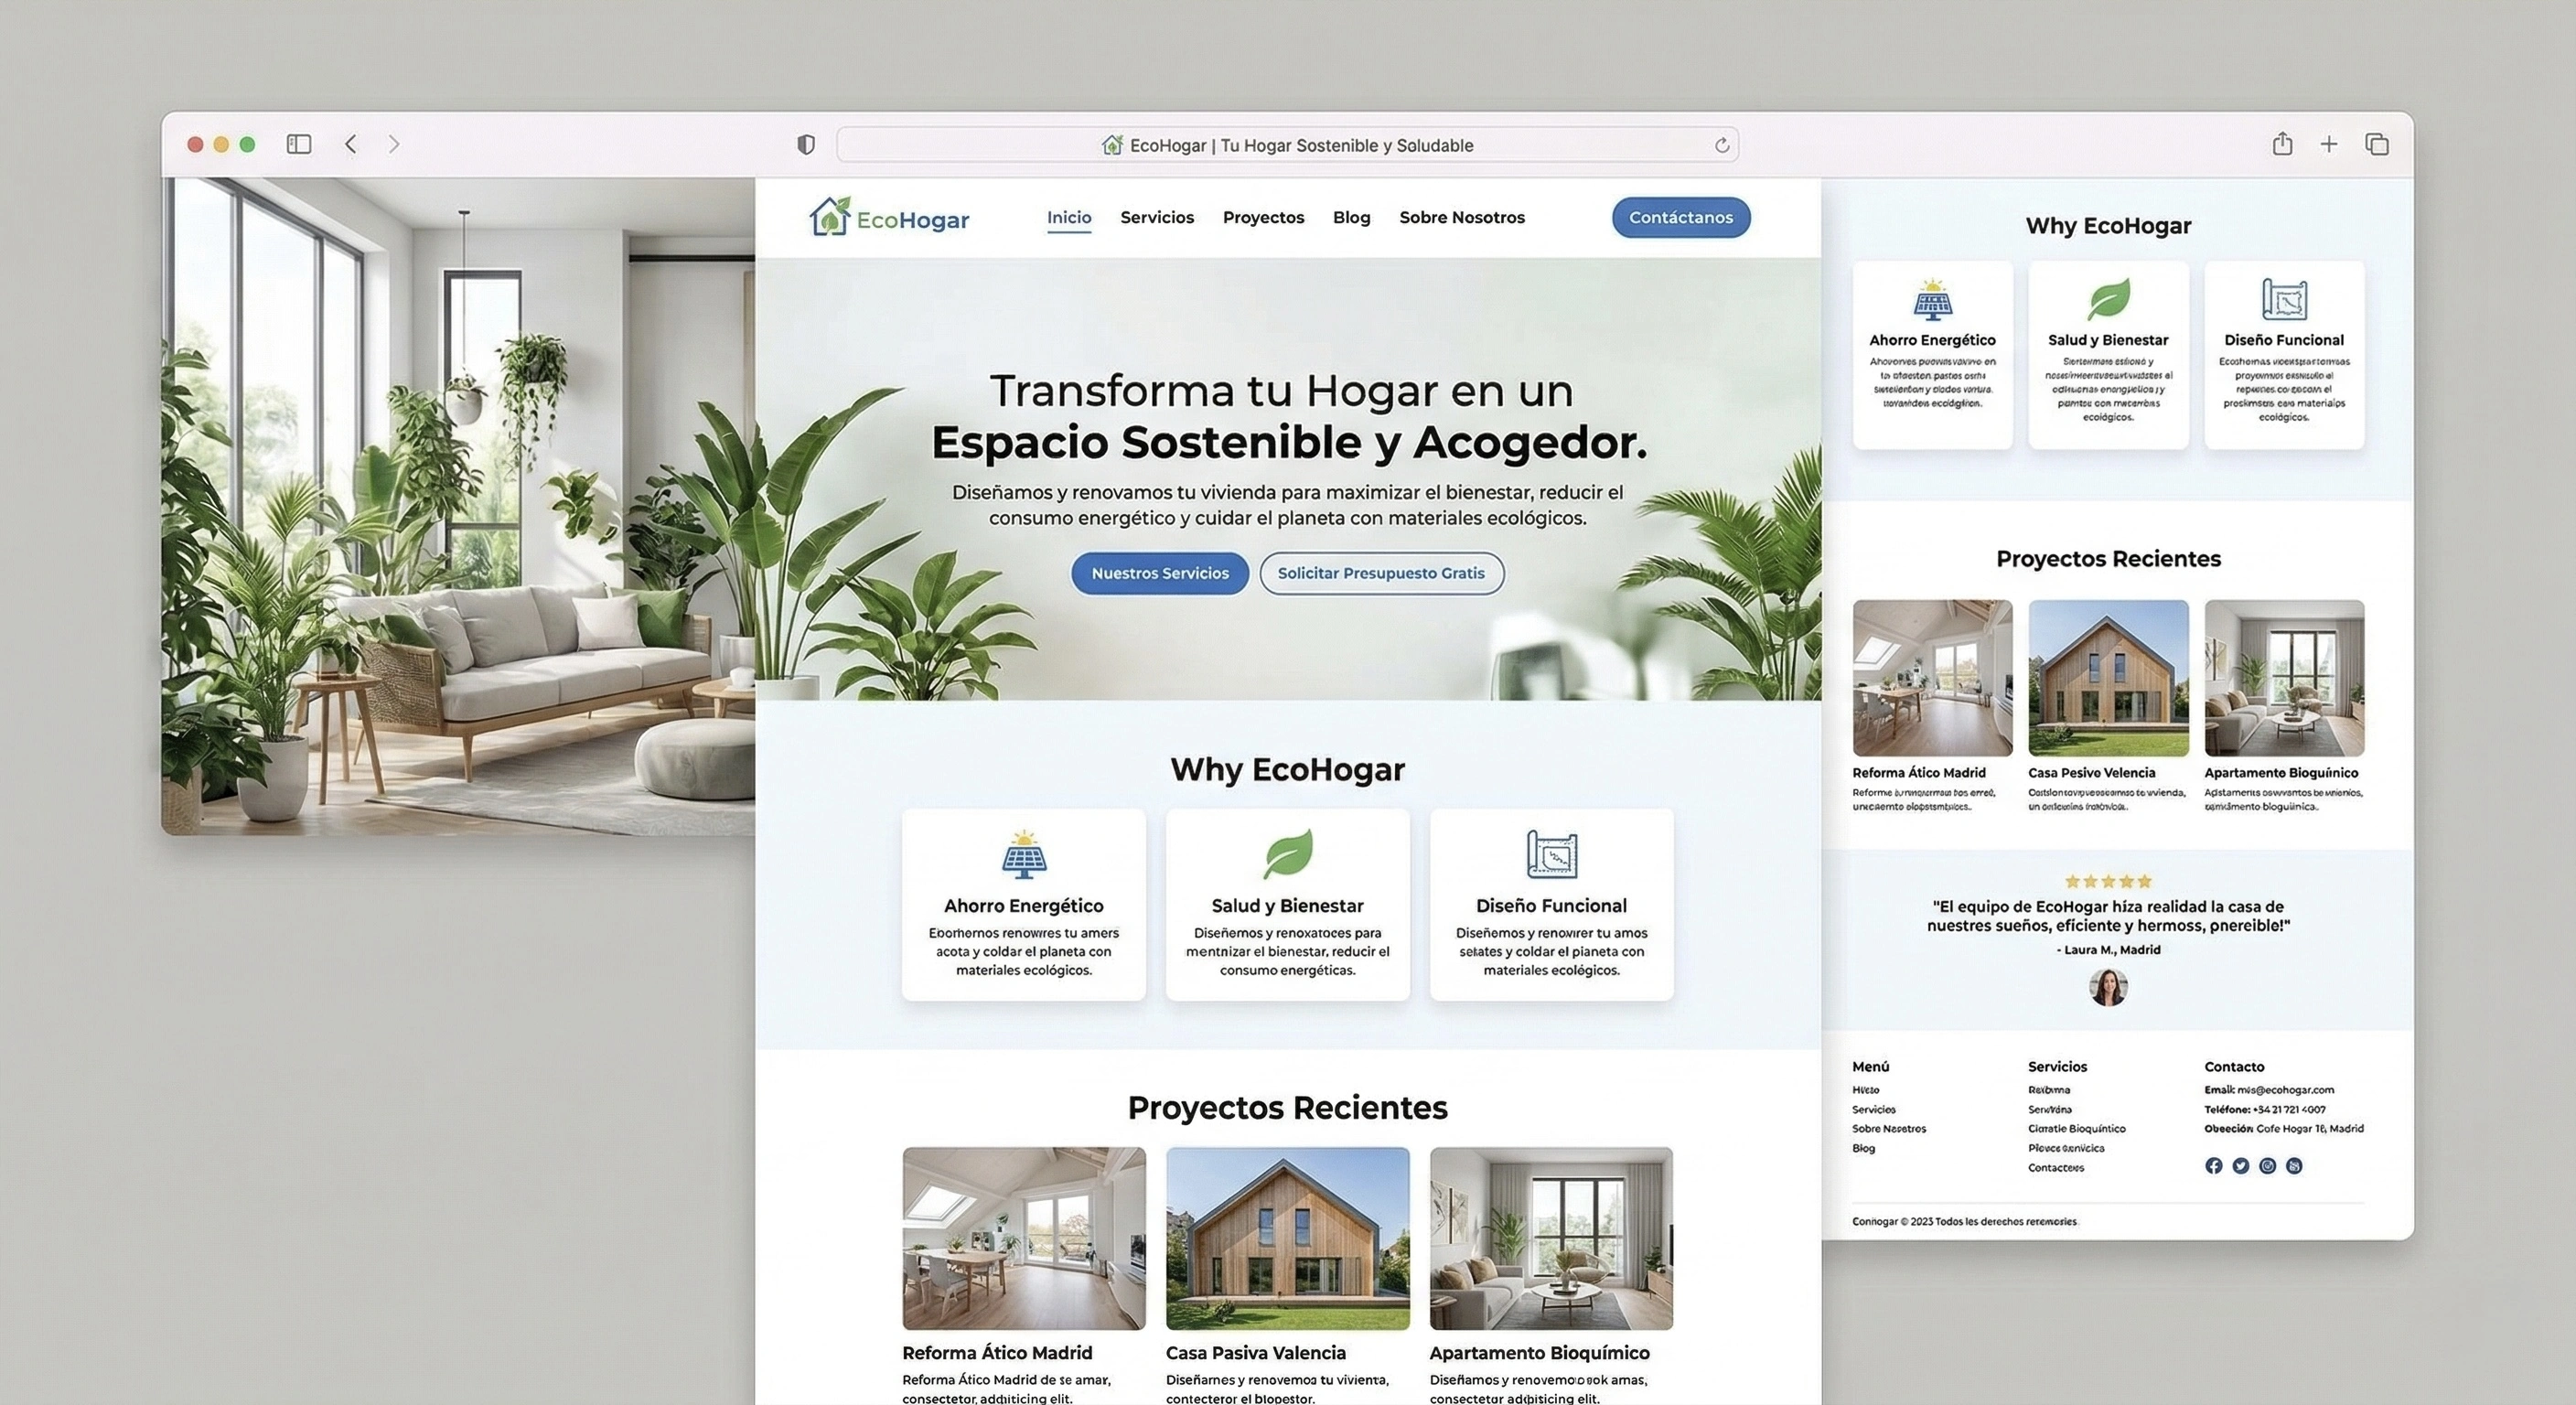Click the EcoHogar house logo in the navbar
The width and height of the screenshot is (2576, 1405).
(x=828, y=217)
